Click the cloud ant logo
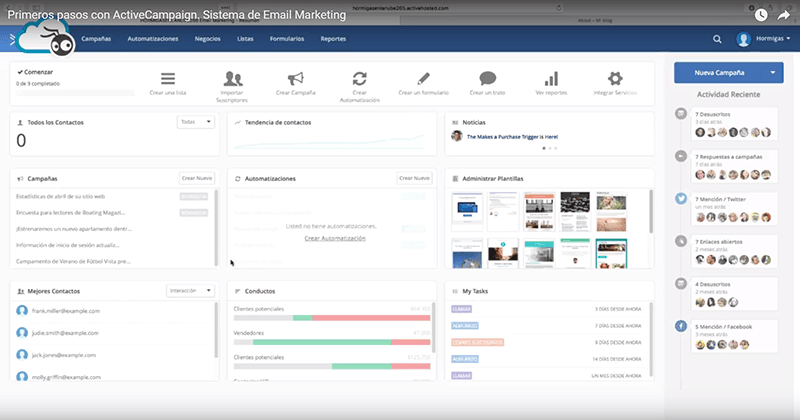The width and height of the screenshot is (800, 420). [x=46, y=38]
